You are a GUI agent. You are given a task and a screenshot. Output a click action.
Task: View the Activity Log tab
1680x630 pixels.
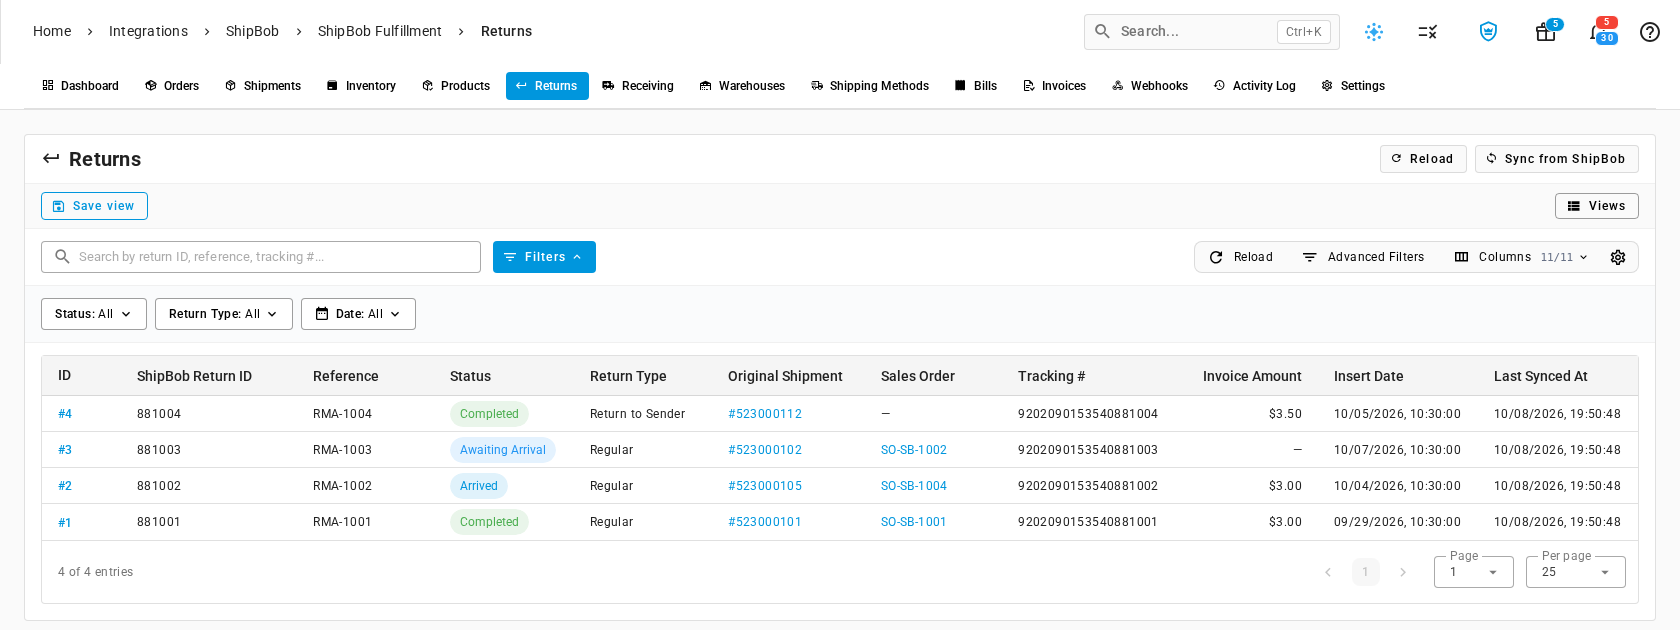[x=1255, y=86]
